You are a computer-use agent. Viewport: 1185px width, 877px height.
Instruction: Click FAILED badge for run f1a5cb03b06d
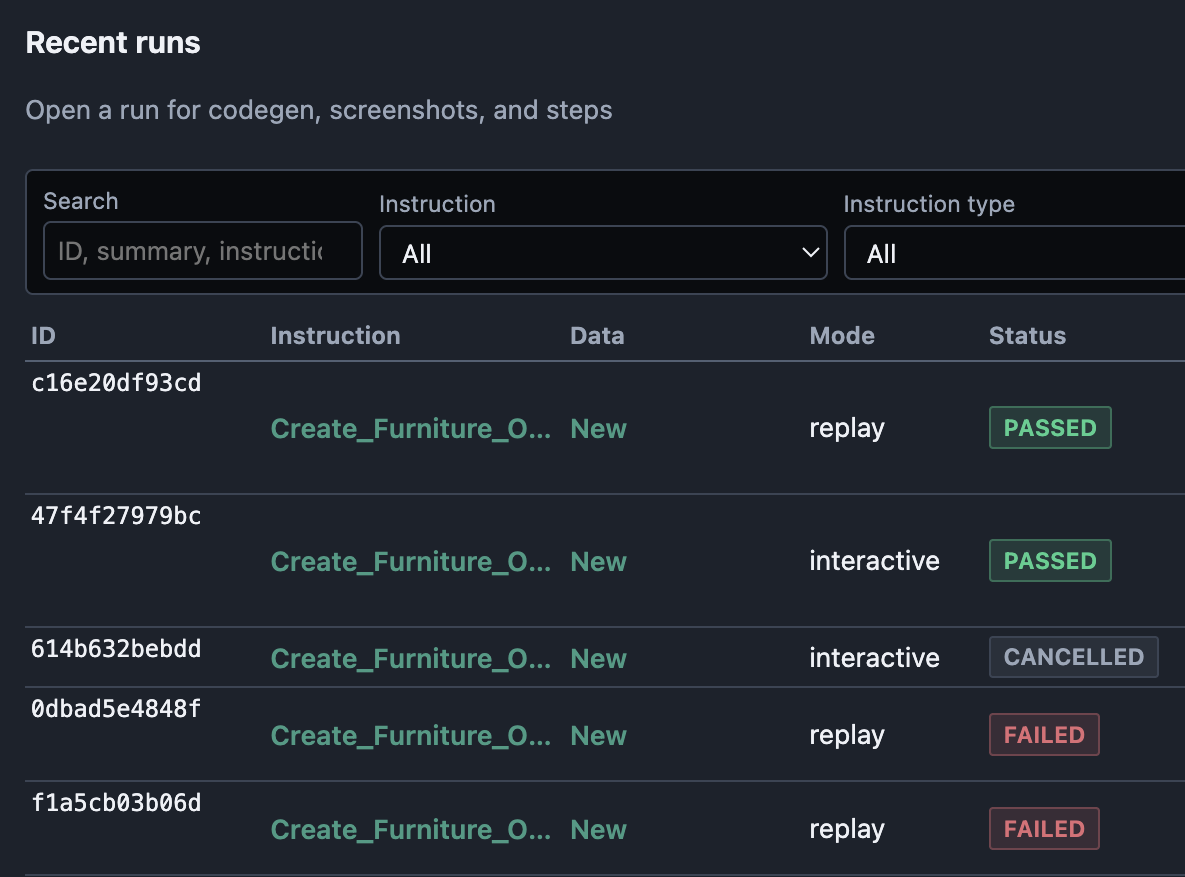click(1044, 829)
